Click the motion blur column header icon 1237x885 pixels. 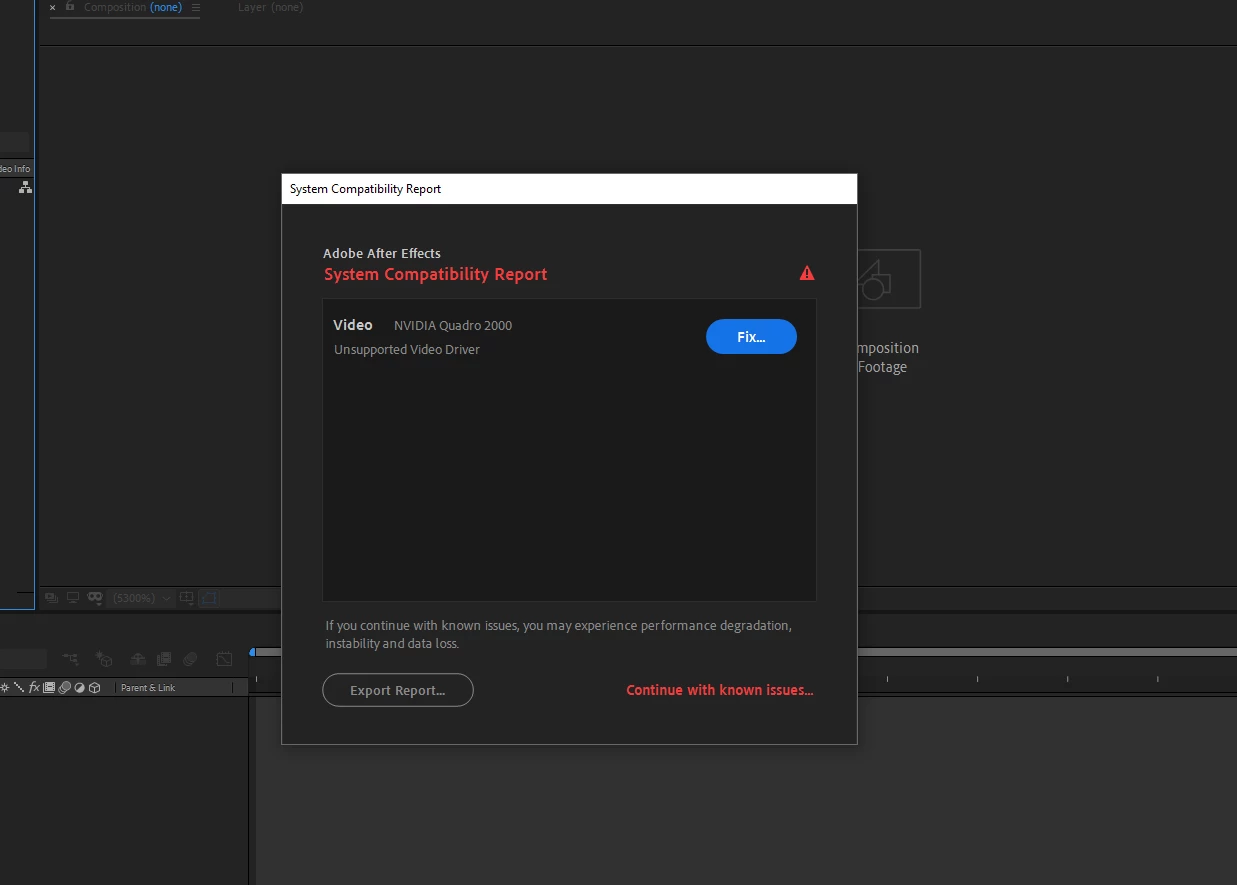click(x=64, y=688)
